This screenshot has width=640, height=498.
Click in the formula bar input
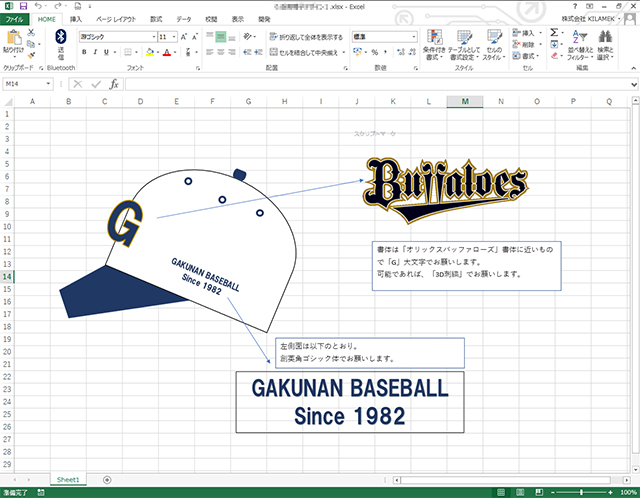(x=378, y=84)
